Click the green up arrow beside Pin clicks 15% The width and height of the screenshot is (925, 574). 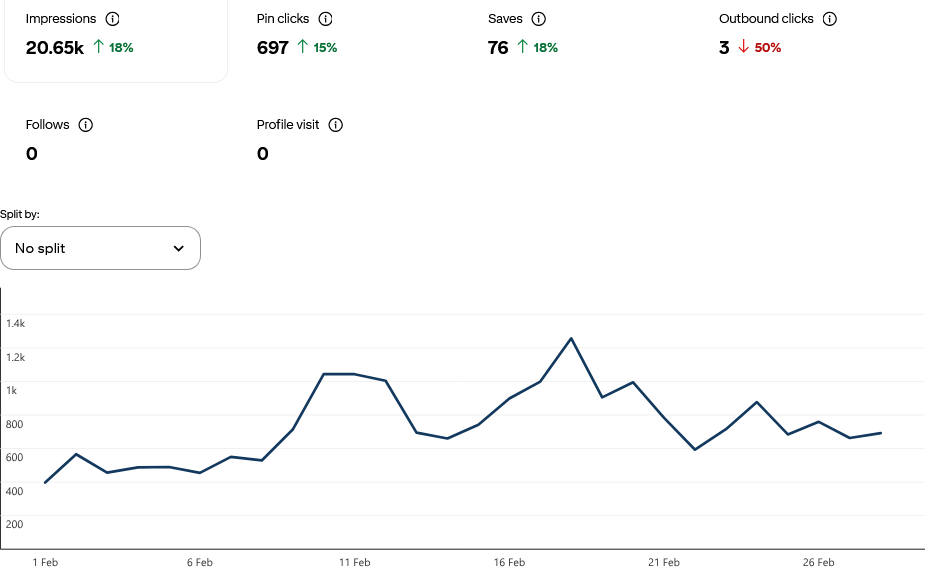tap(302, 47)
